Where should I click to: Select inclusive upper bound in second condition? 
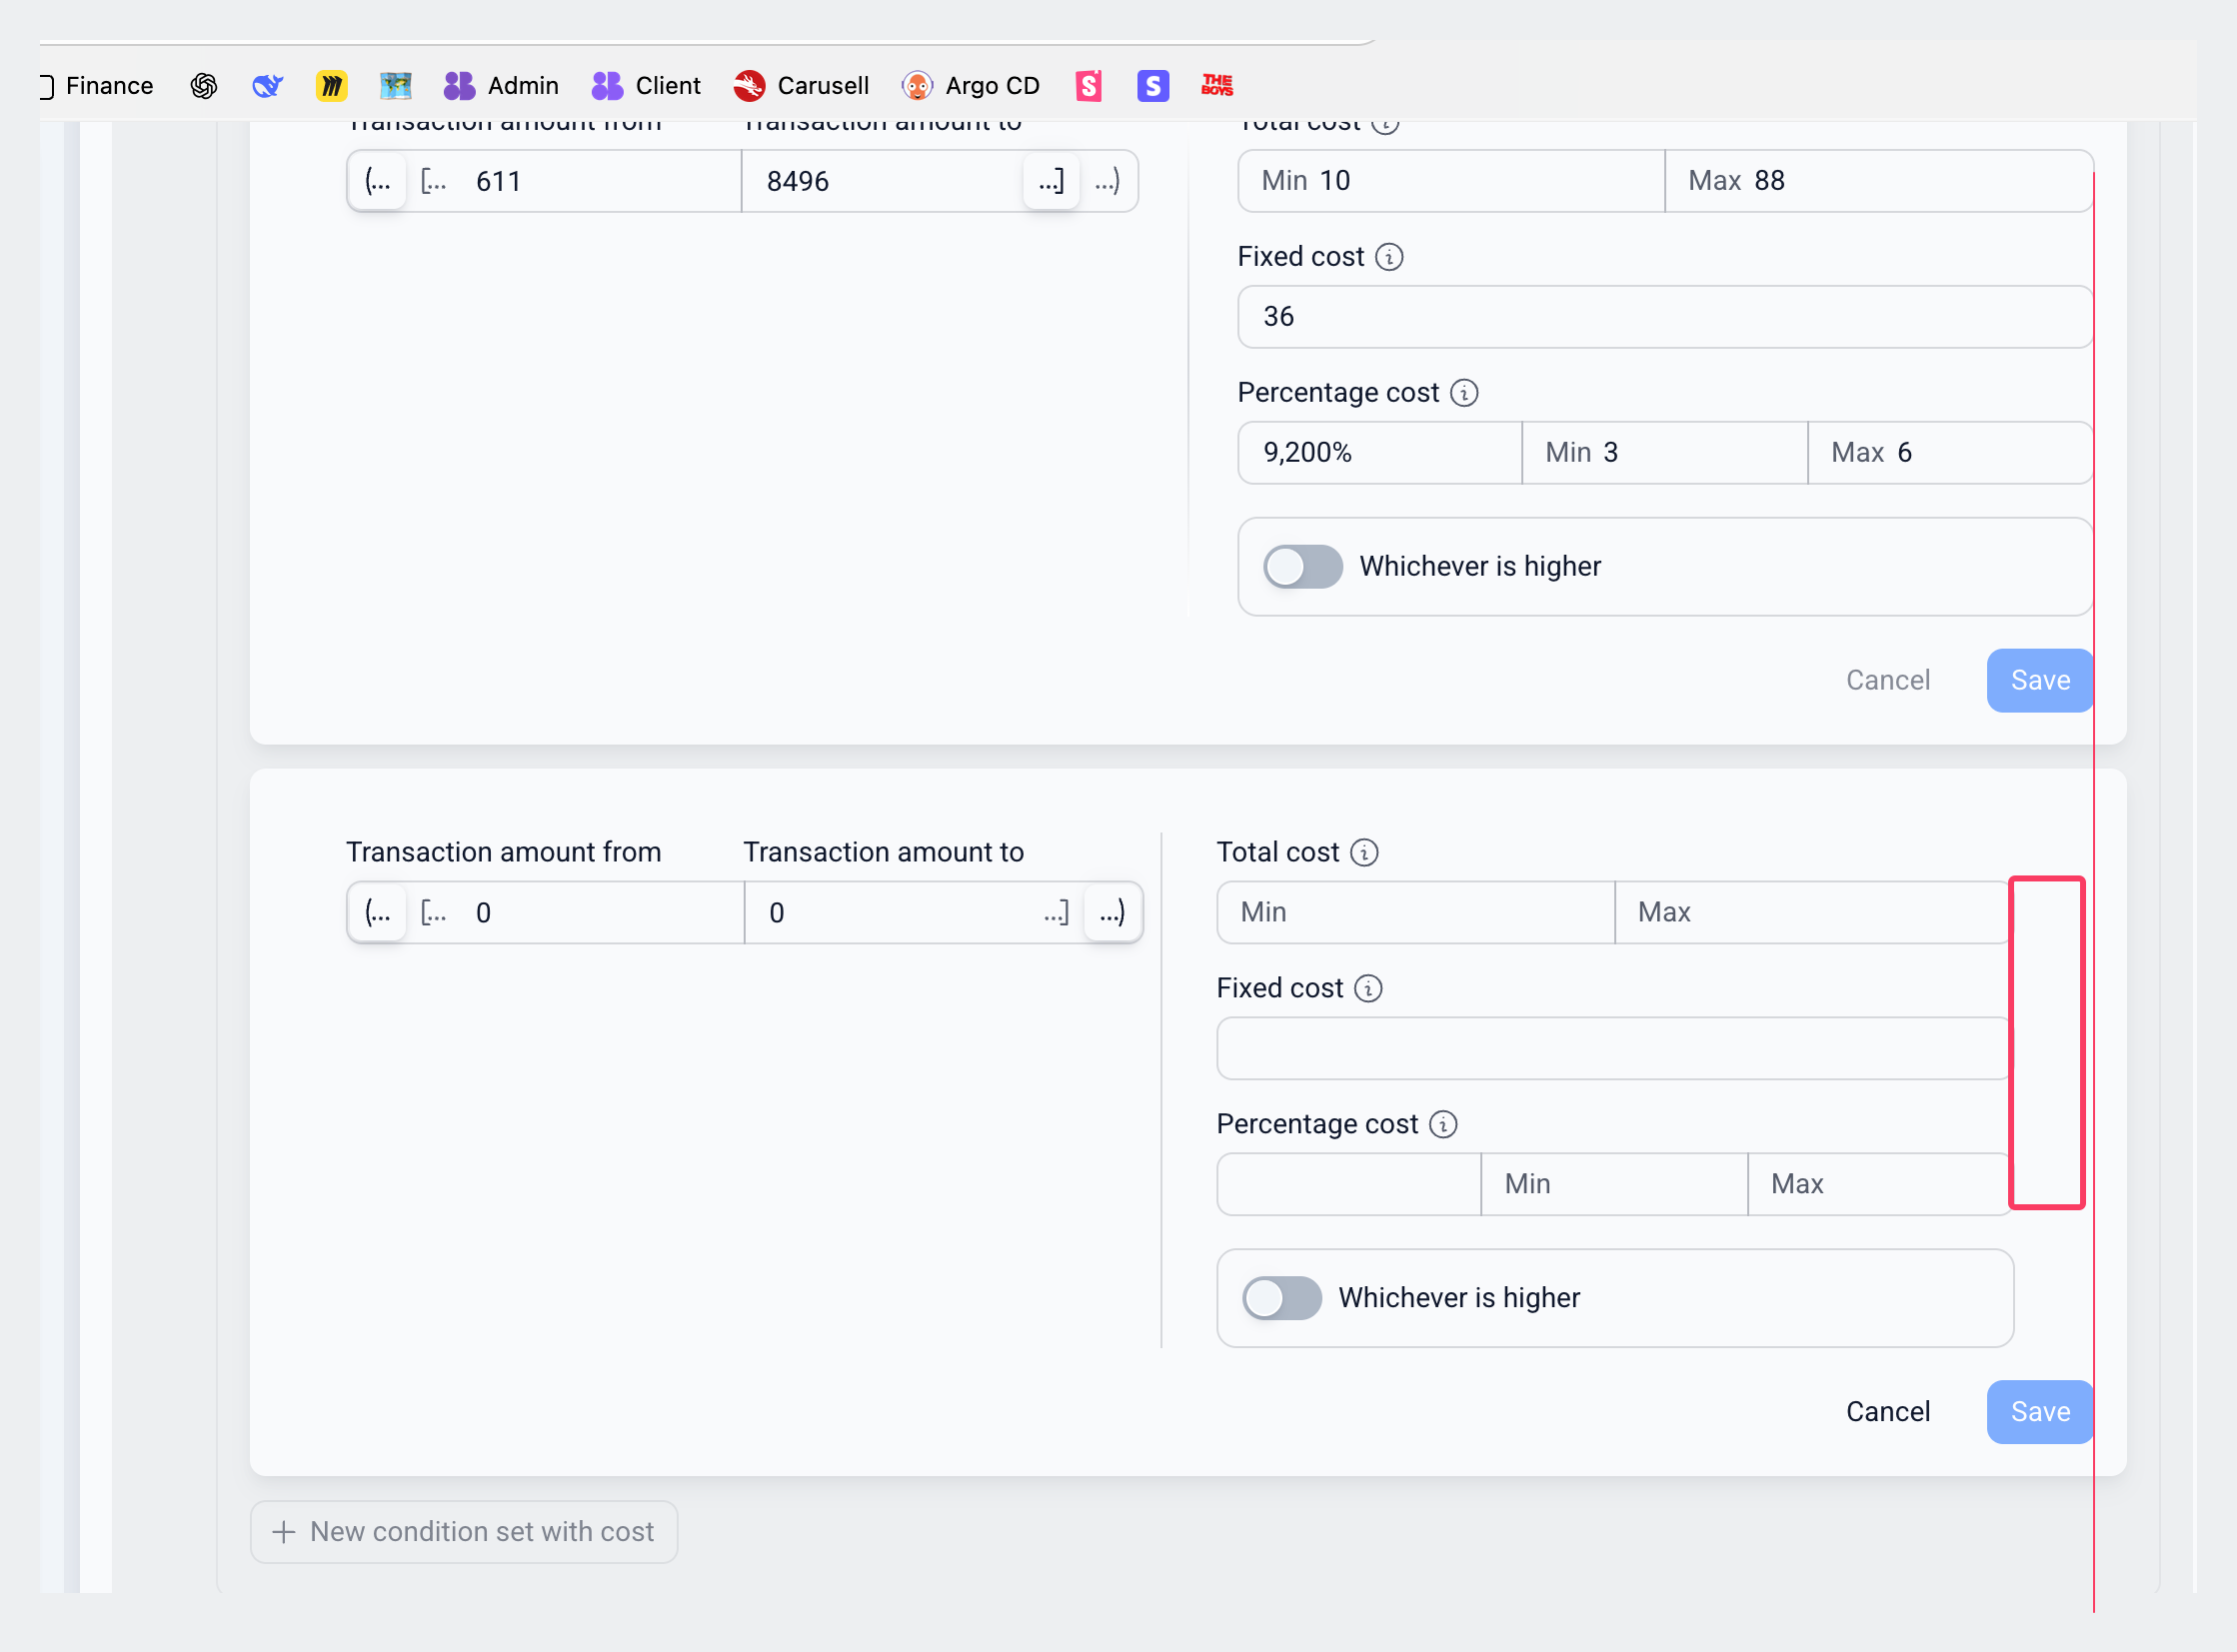(x=1056, y=913)
